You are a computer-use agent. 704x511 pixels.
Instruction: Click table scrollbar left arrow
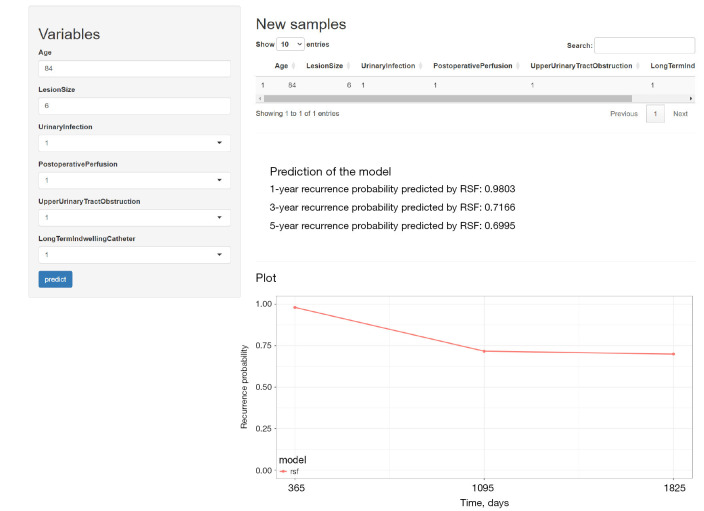point(260,98)
